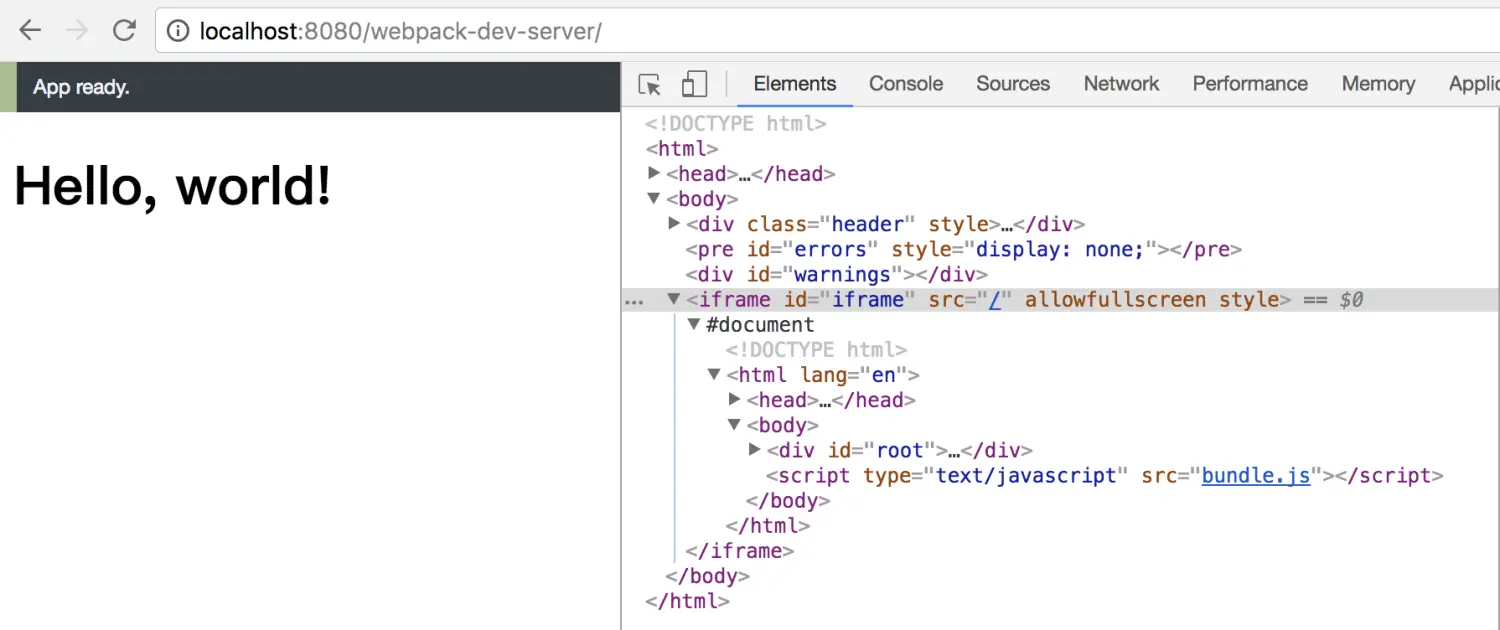The image size is (1500, 630).
Task: Collapse the #document node
Action: tap(695, 324)
